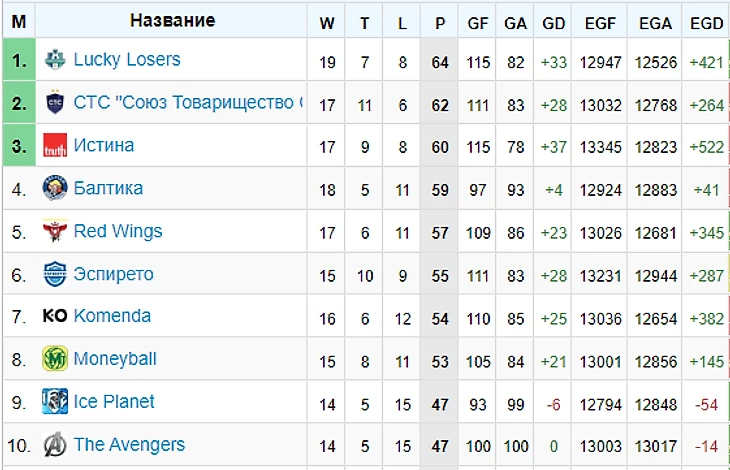Image resolution: width=730 pixels, height=470 pixels.
Task: Click The Avengers A logo
Action: tap(55, 444)
